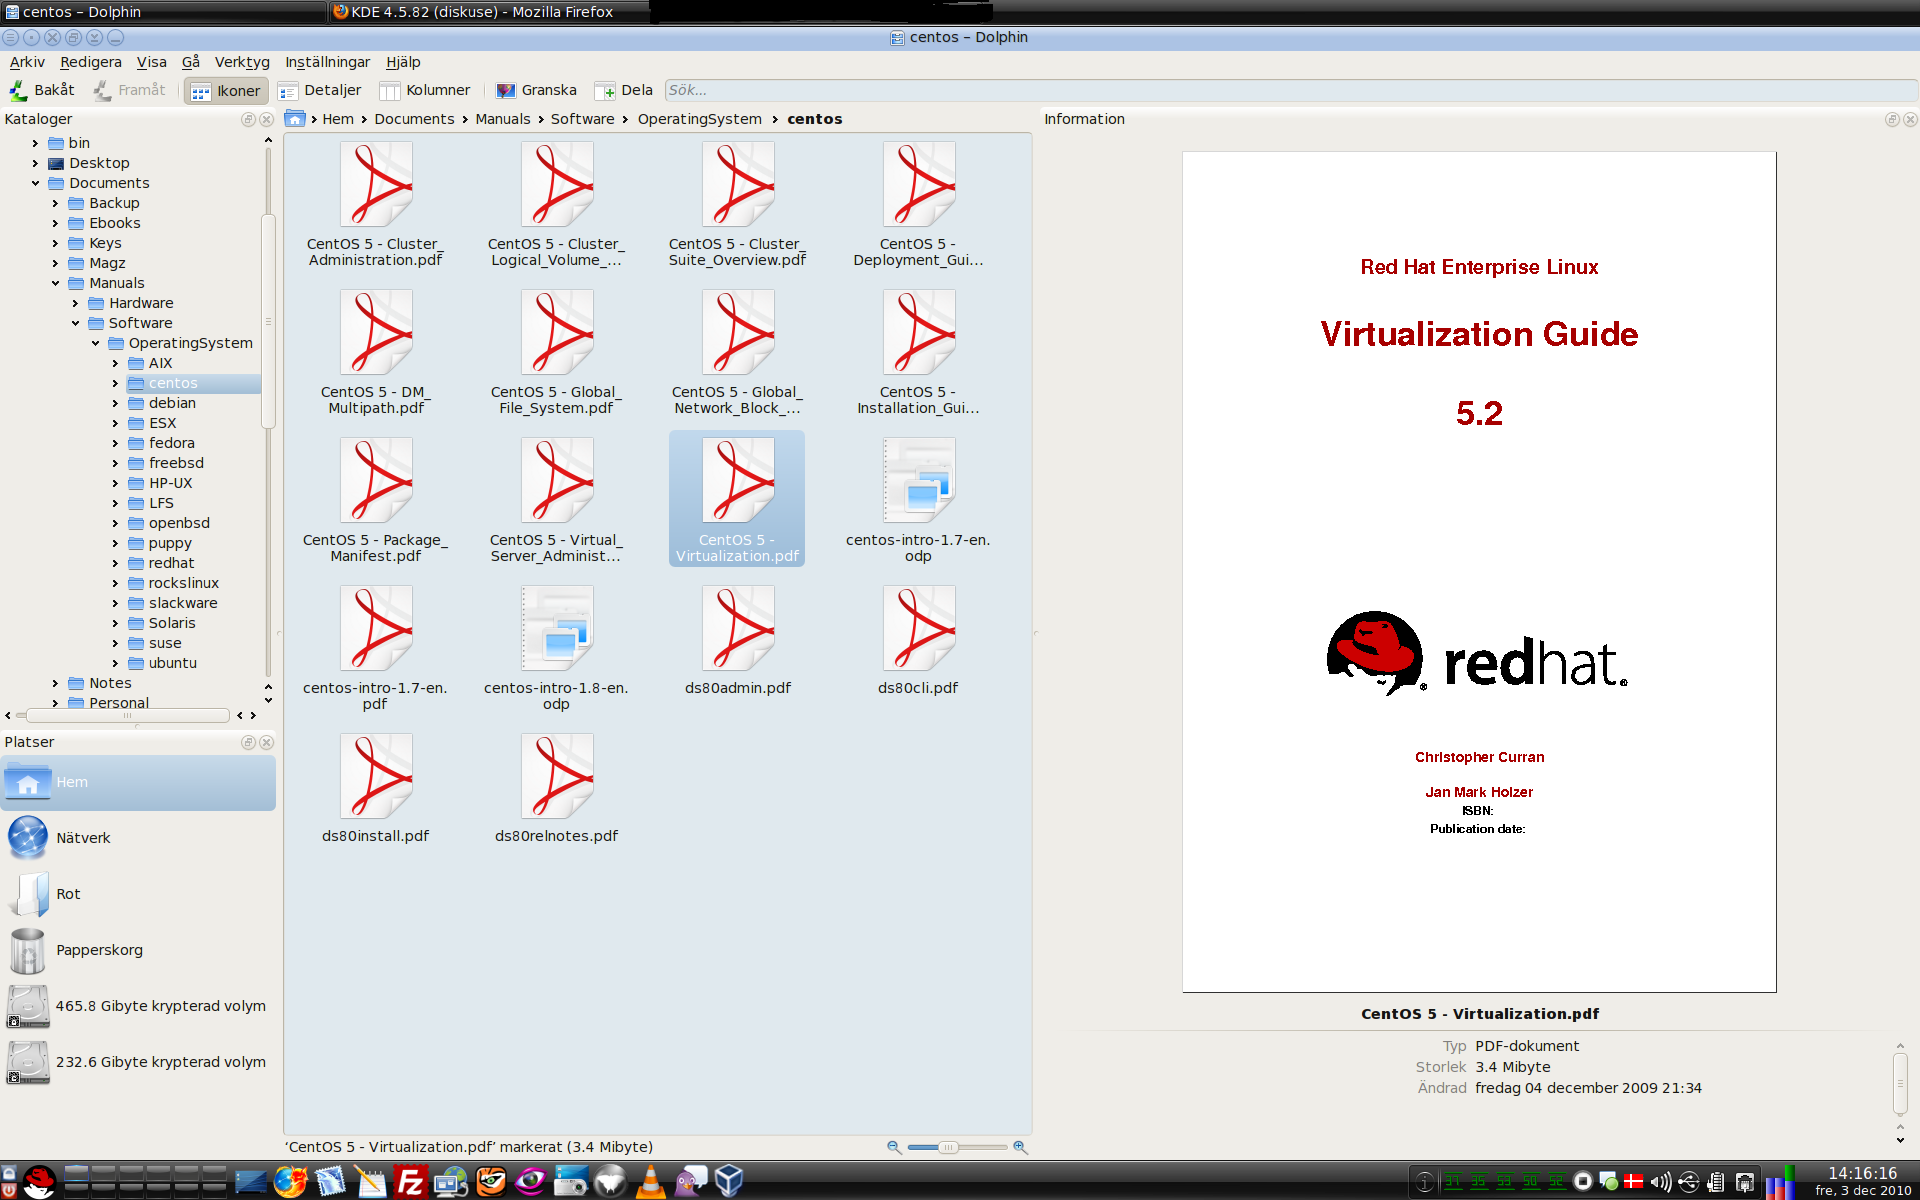Select the Solaris folder in the tree
Screen dimensions: 1920x1200
pyautogui.click(x=172, y=623)
